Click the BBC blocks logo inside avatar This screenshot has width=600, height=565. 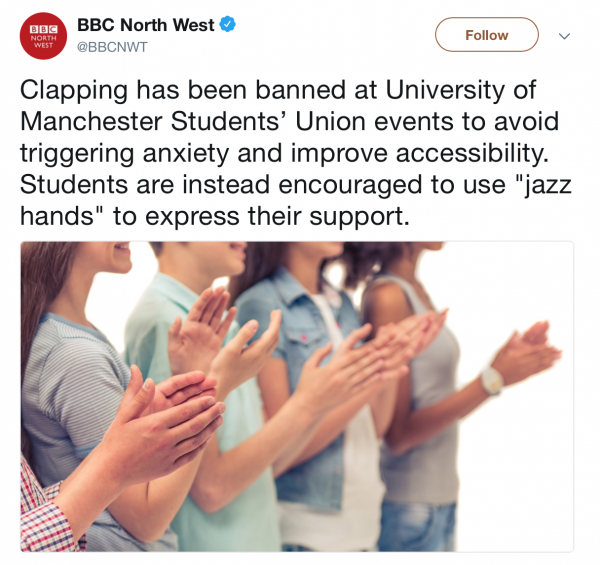[44, 29]
